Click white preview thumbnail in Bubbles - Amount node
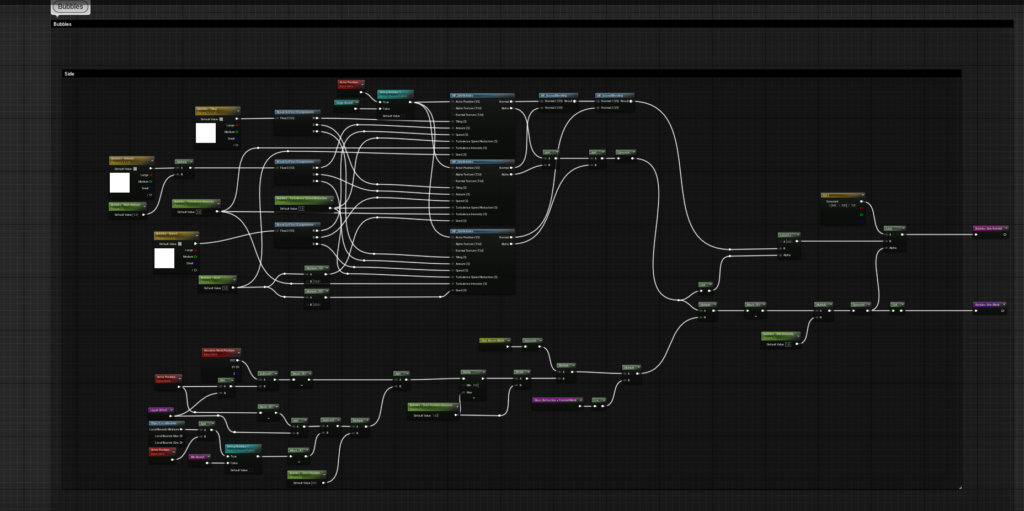The width and height of the screenshot is (1024, 511). (x=120, y=183)
